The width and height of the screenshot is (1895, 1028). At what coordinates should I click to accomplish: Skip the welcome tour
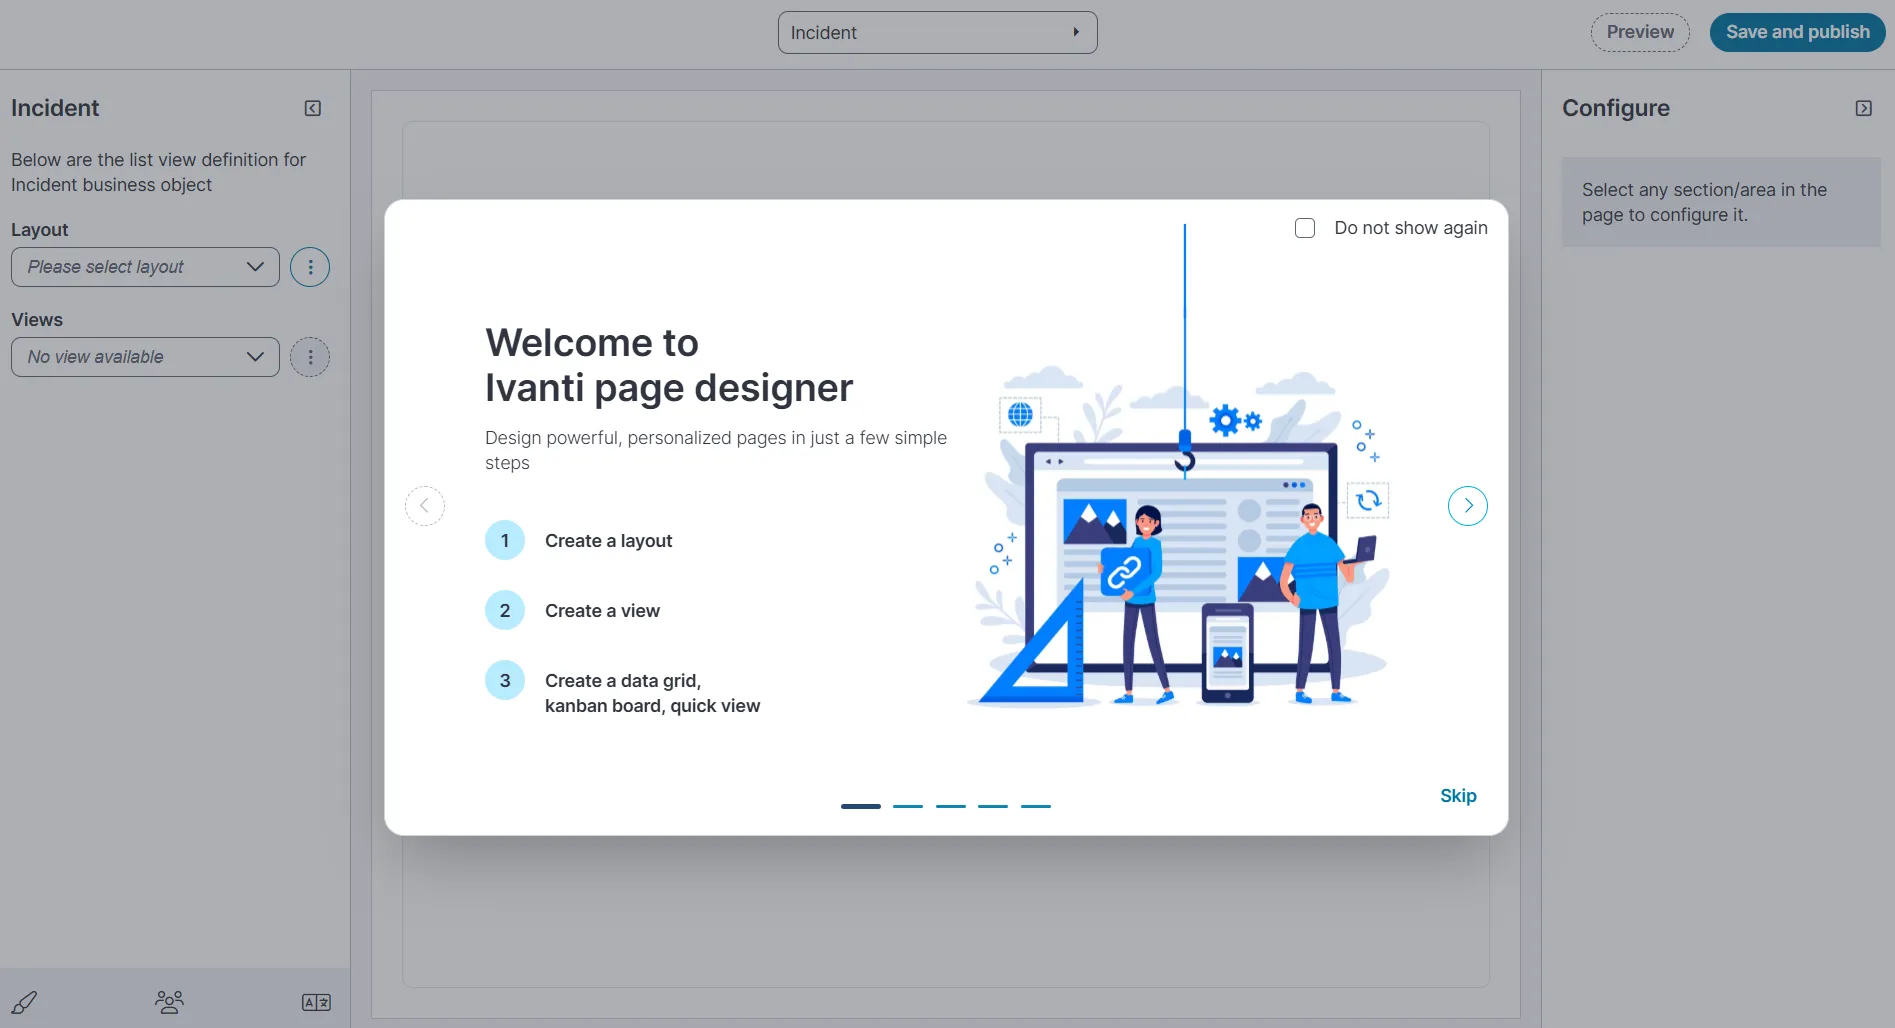click(1458, 796)
